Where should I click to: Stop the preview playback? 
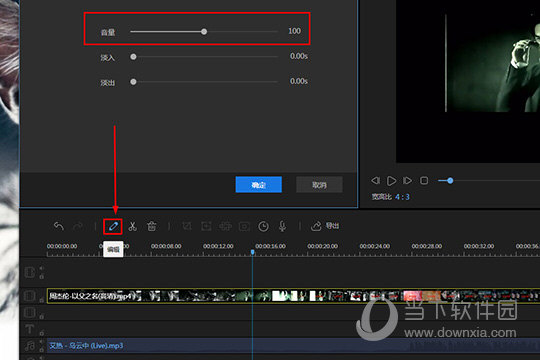pos(424,180)
